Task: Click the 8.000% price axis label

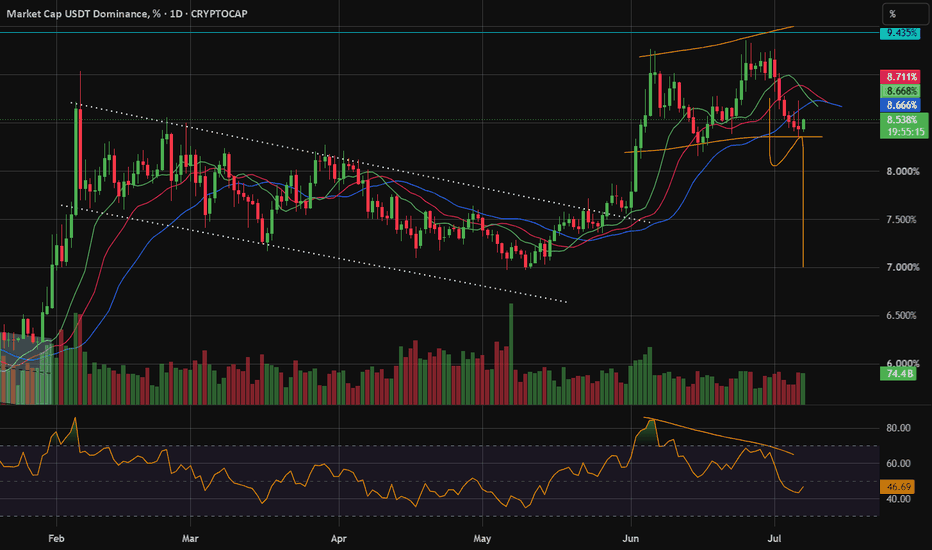Action: 902,171
